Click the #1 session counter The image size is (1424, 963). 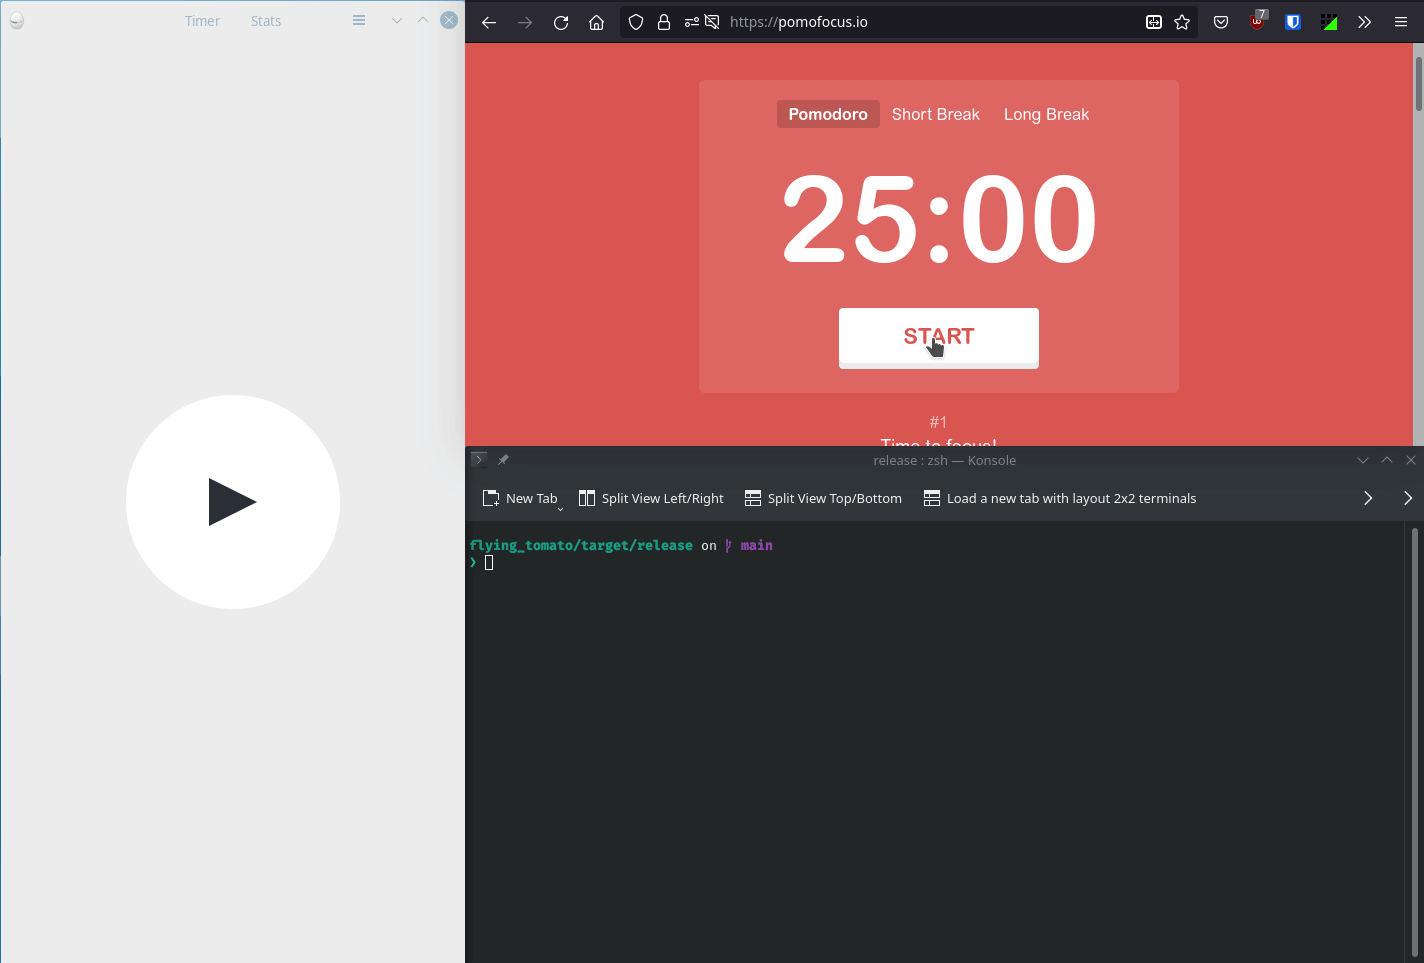click(x=938, y=422)
